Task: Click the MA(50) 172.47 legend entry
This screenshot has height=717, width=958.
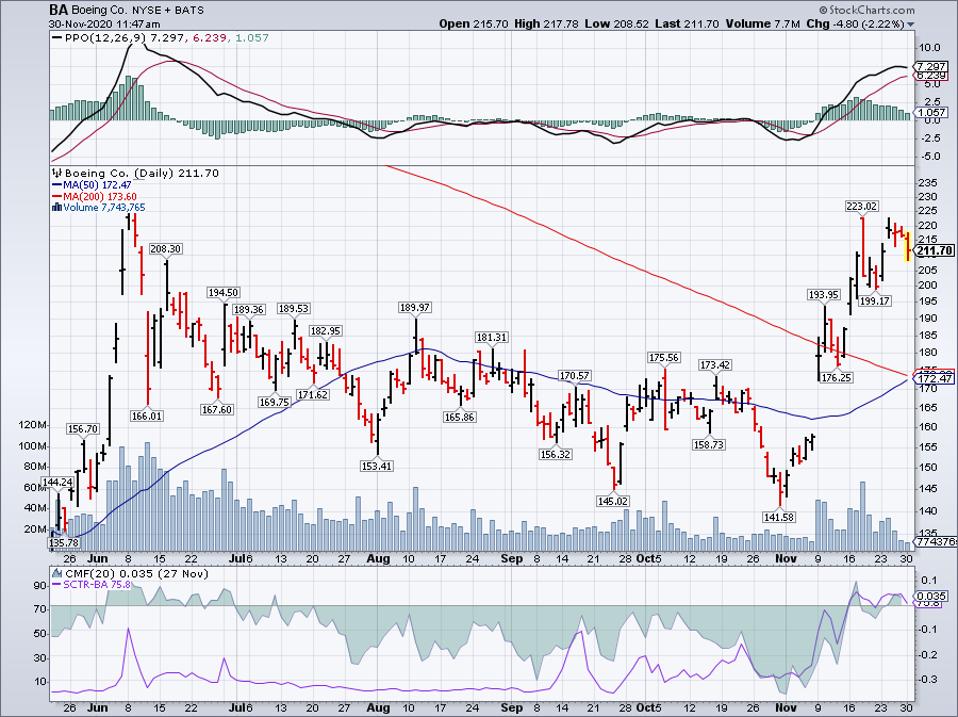Action: click(x=96, y=184)
